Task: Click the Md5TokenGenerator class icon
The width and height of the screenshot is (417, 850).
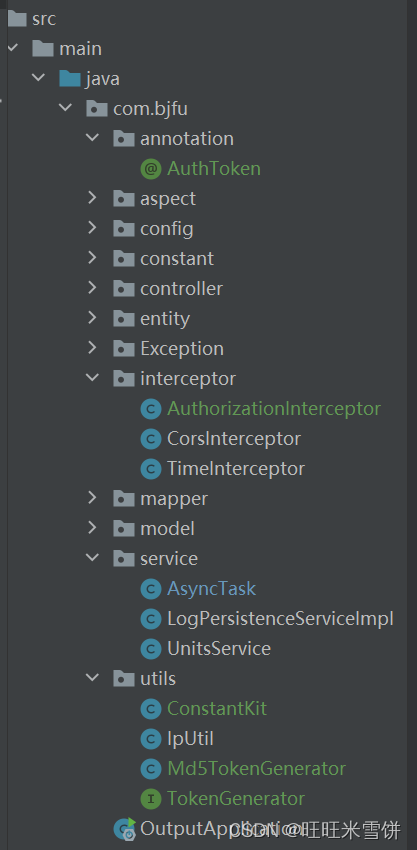Action: pyautogui.click(x=151, y=769)
